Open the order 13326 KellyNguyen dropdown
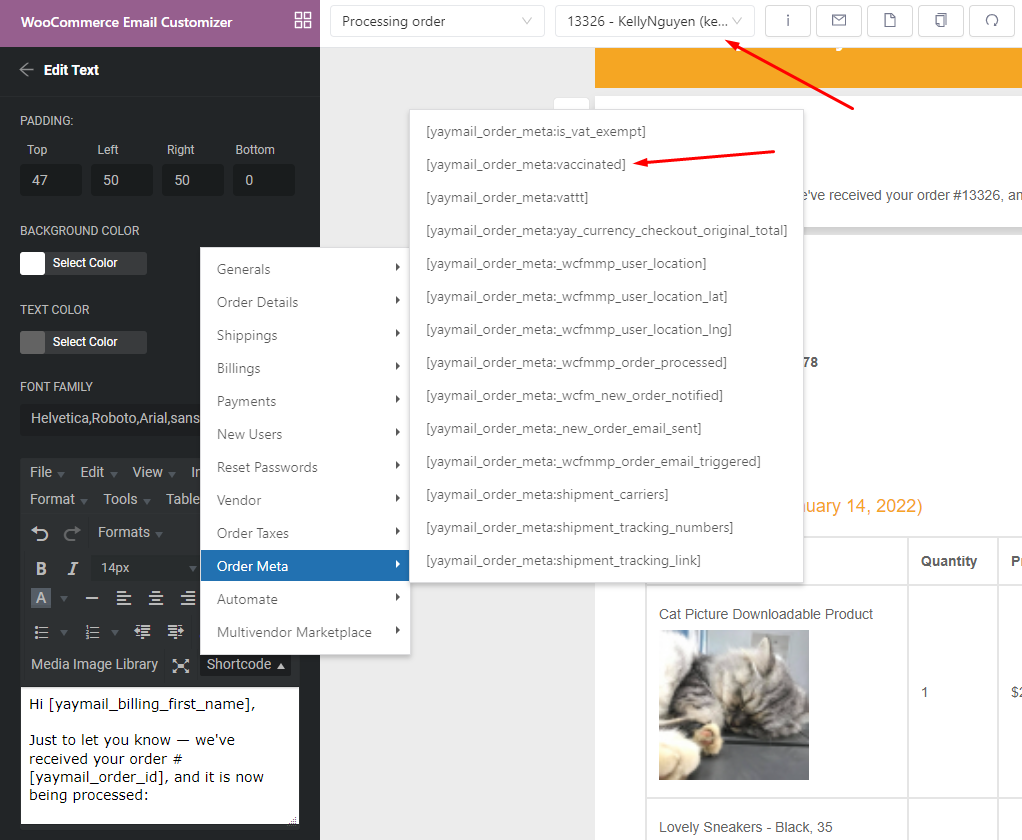The image size is (1022, 840). 654,21
